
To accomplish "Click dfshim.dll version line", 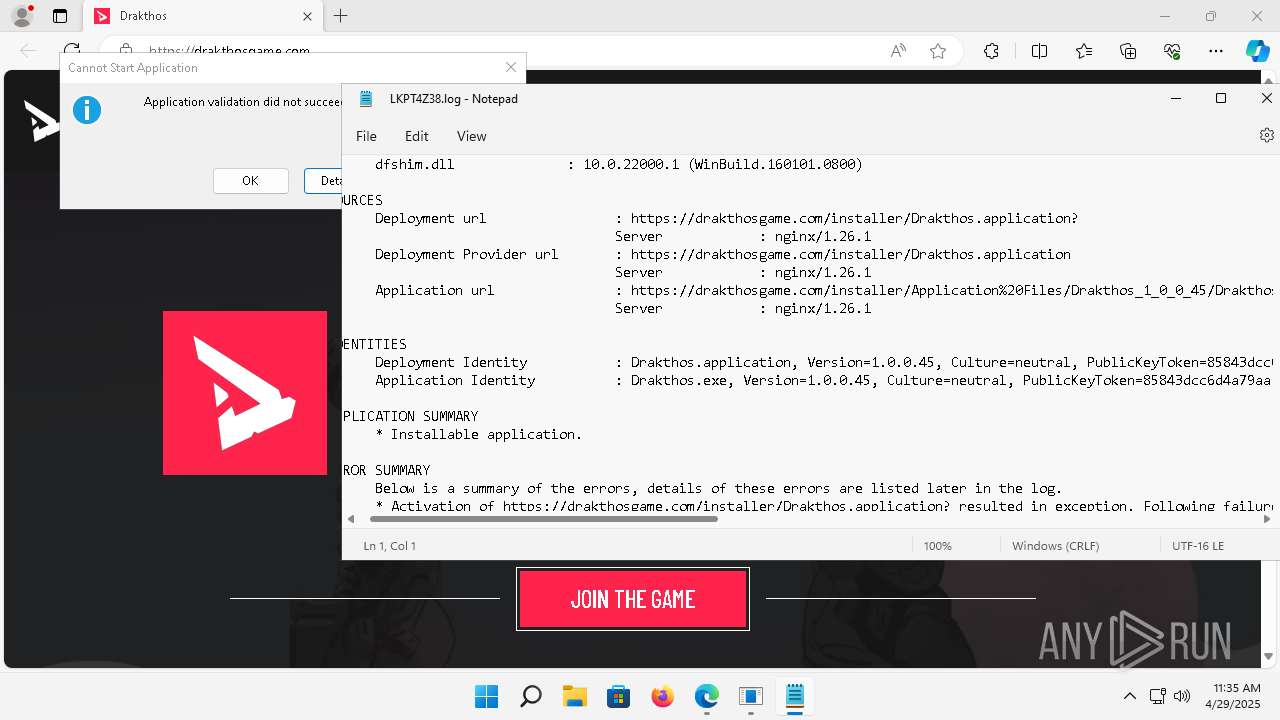I will pyautogui.click(x=618, y=164).
